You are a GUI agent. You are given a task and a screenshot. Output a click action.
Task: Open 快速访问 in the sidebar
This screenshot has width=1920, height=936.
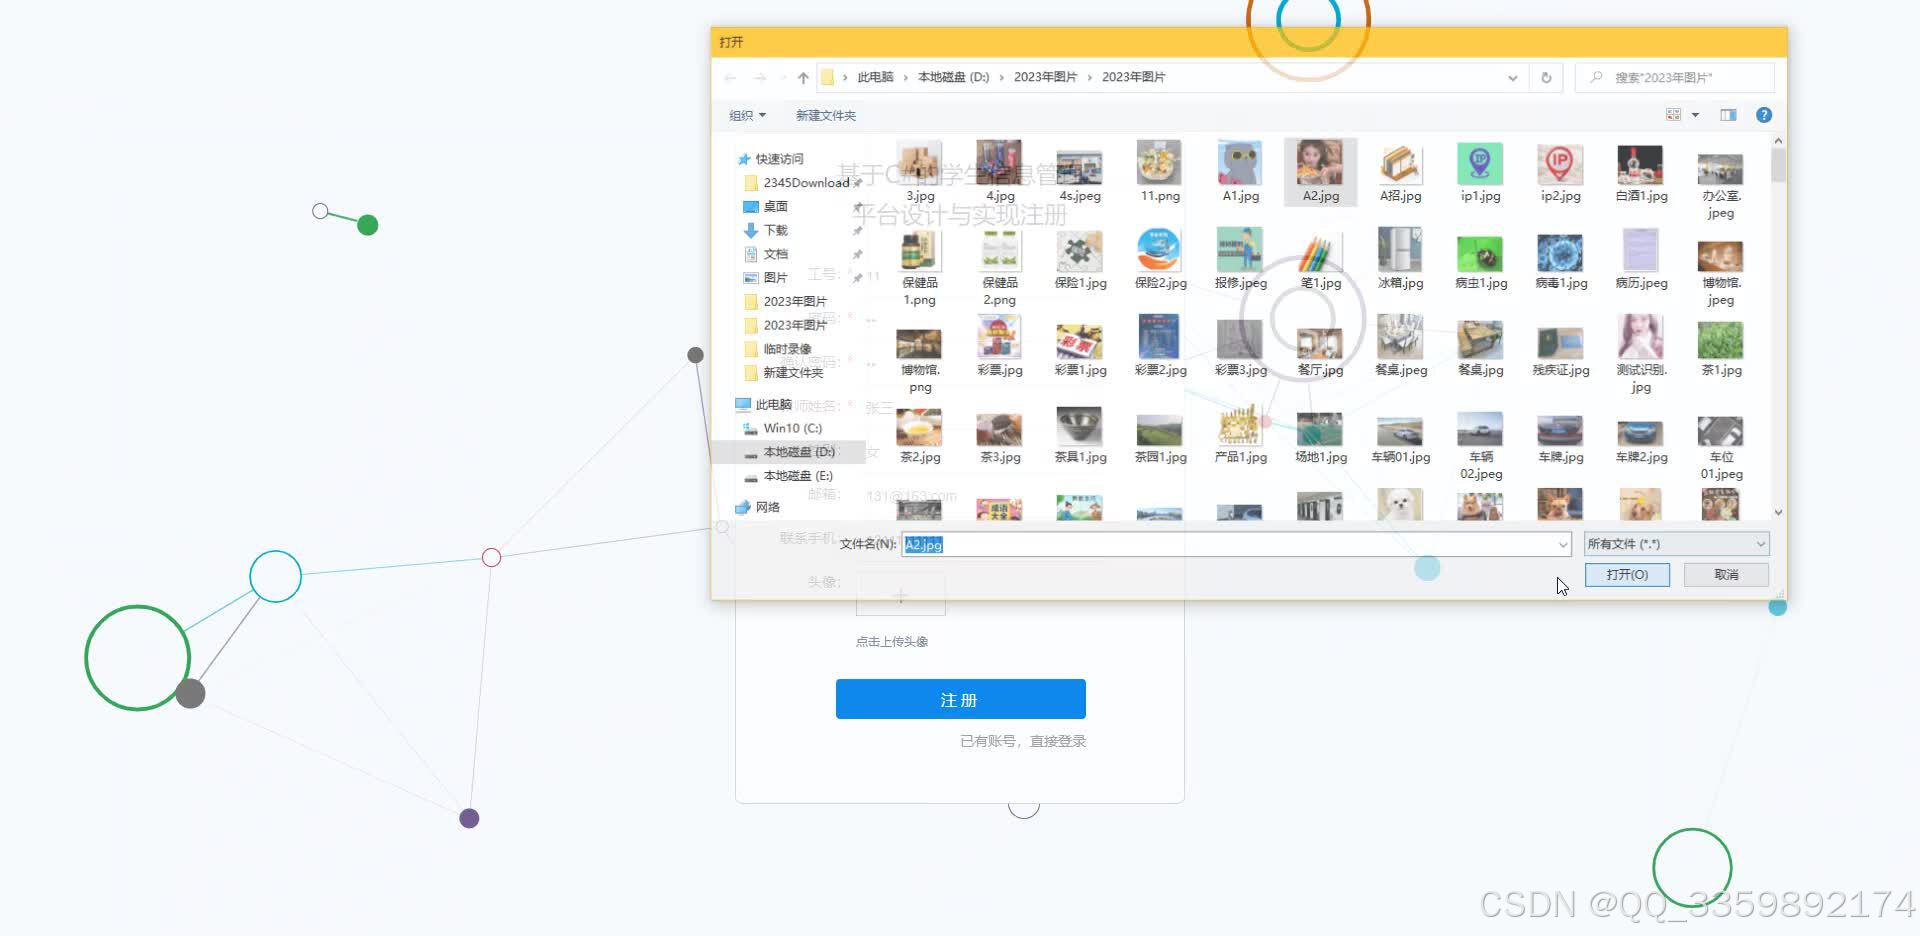click(x=779, y=159)
